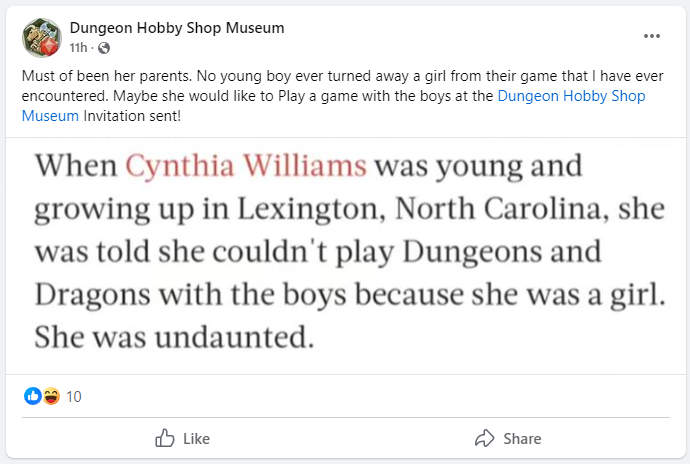View the reaction count of 10
690x464 pixels.
click(x=74, y=397)
